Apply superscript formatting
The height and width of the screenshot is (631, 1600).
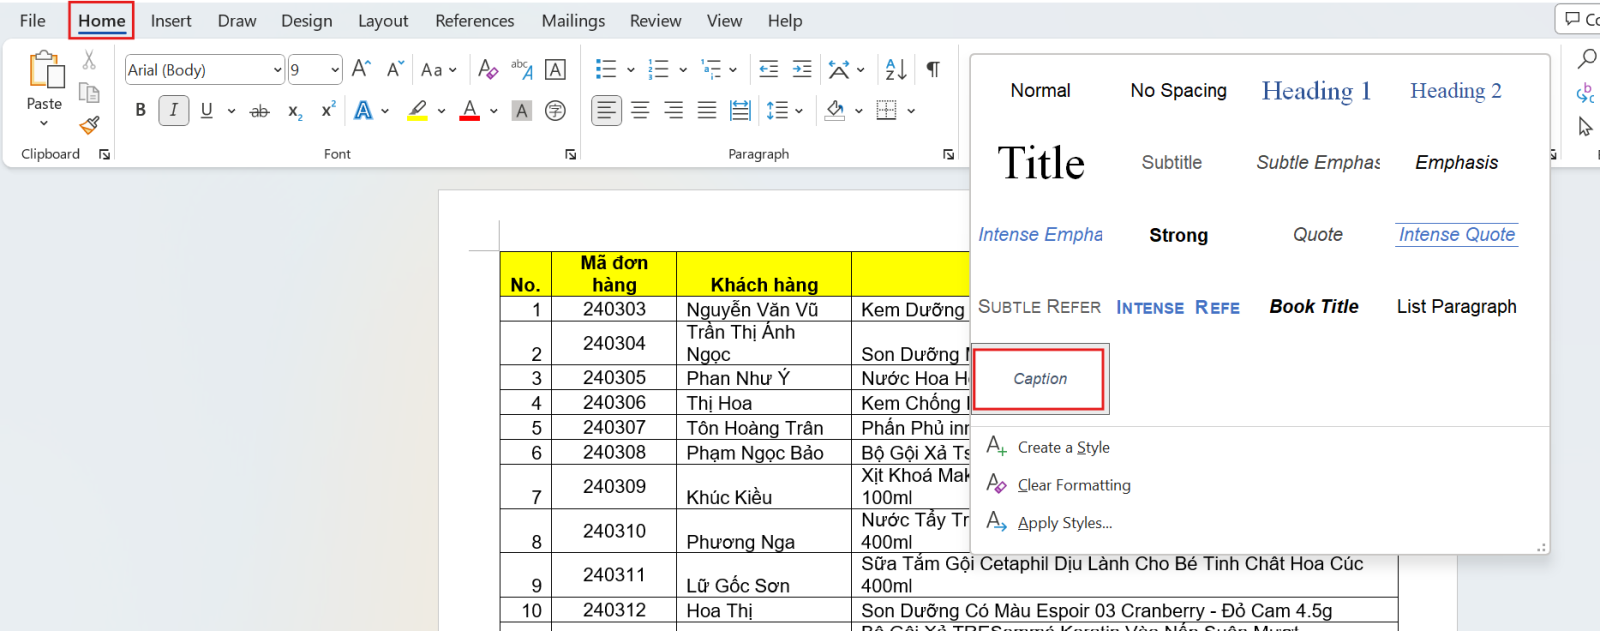328,111
